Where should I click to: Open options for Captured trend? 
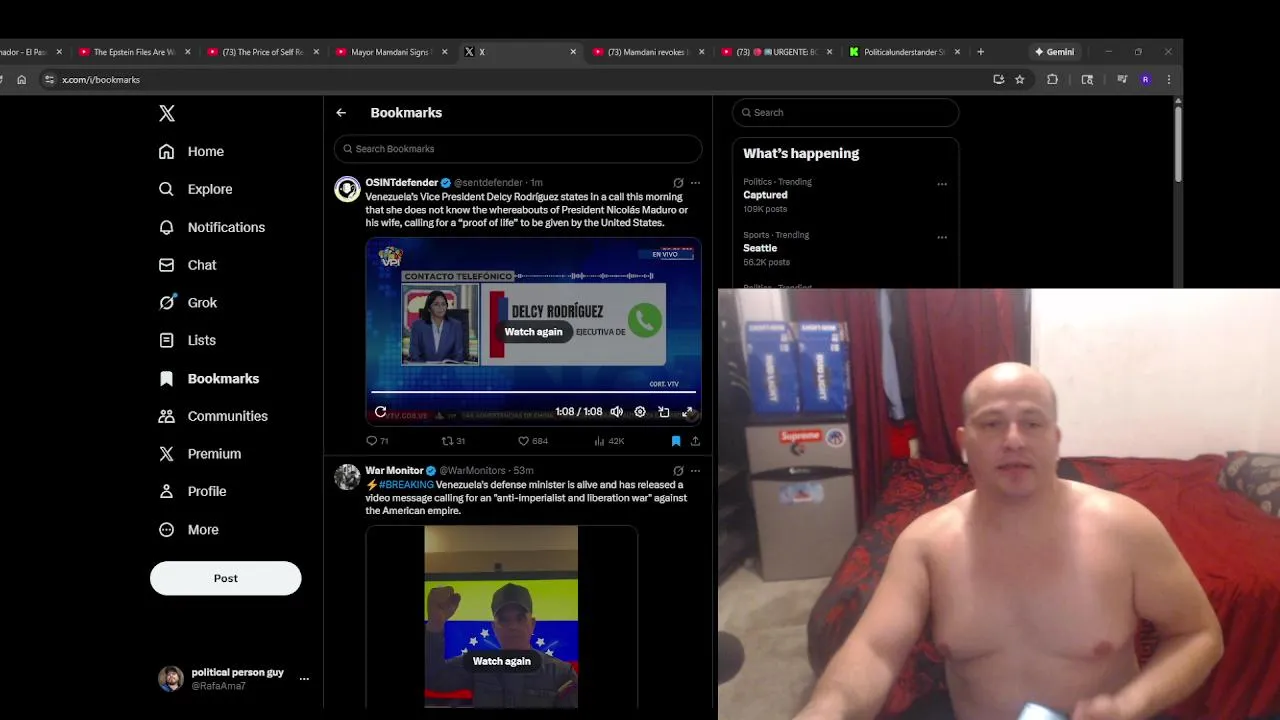pyautogui.click(x=941, y=184)
